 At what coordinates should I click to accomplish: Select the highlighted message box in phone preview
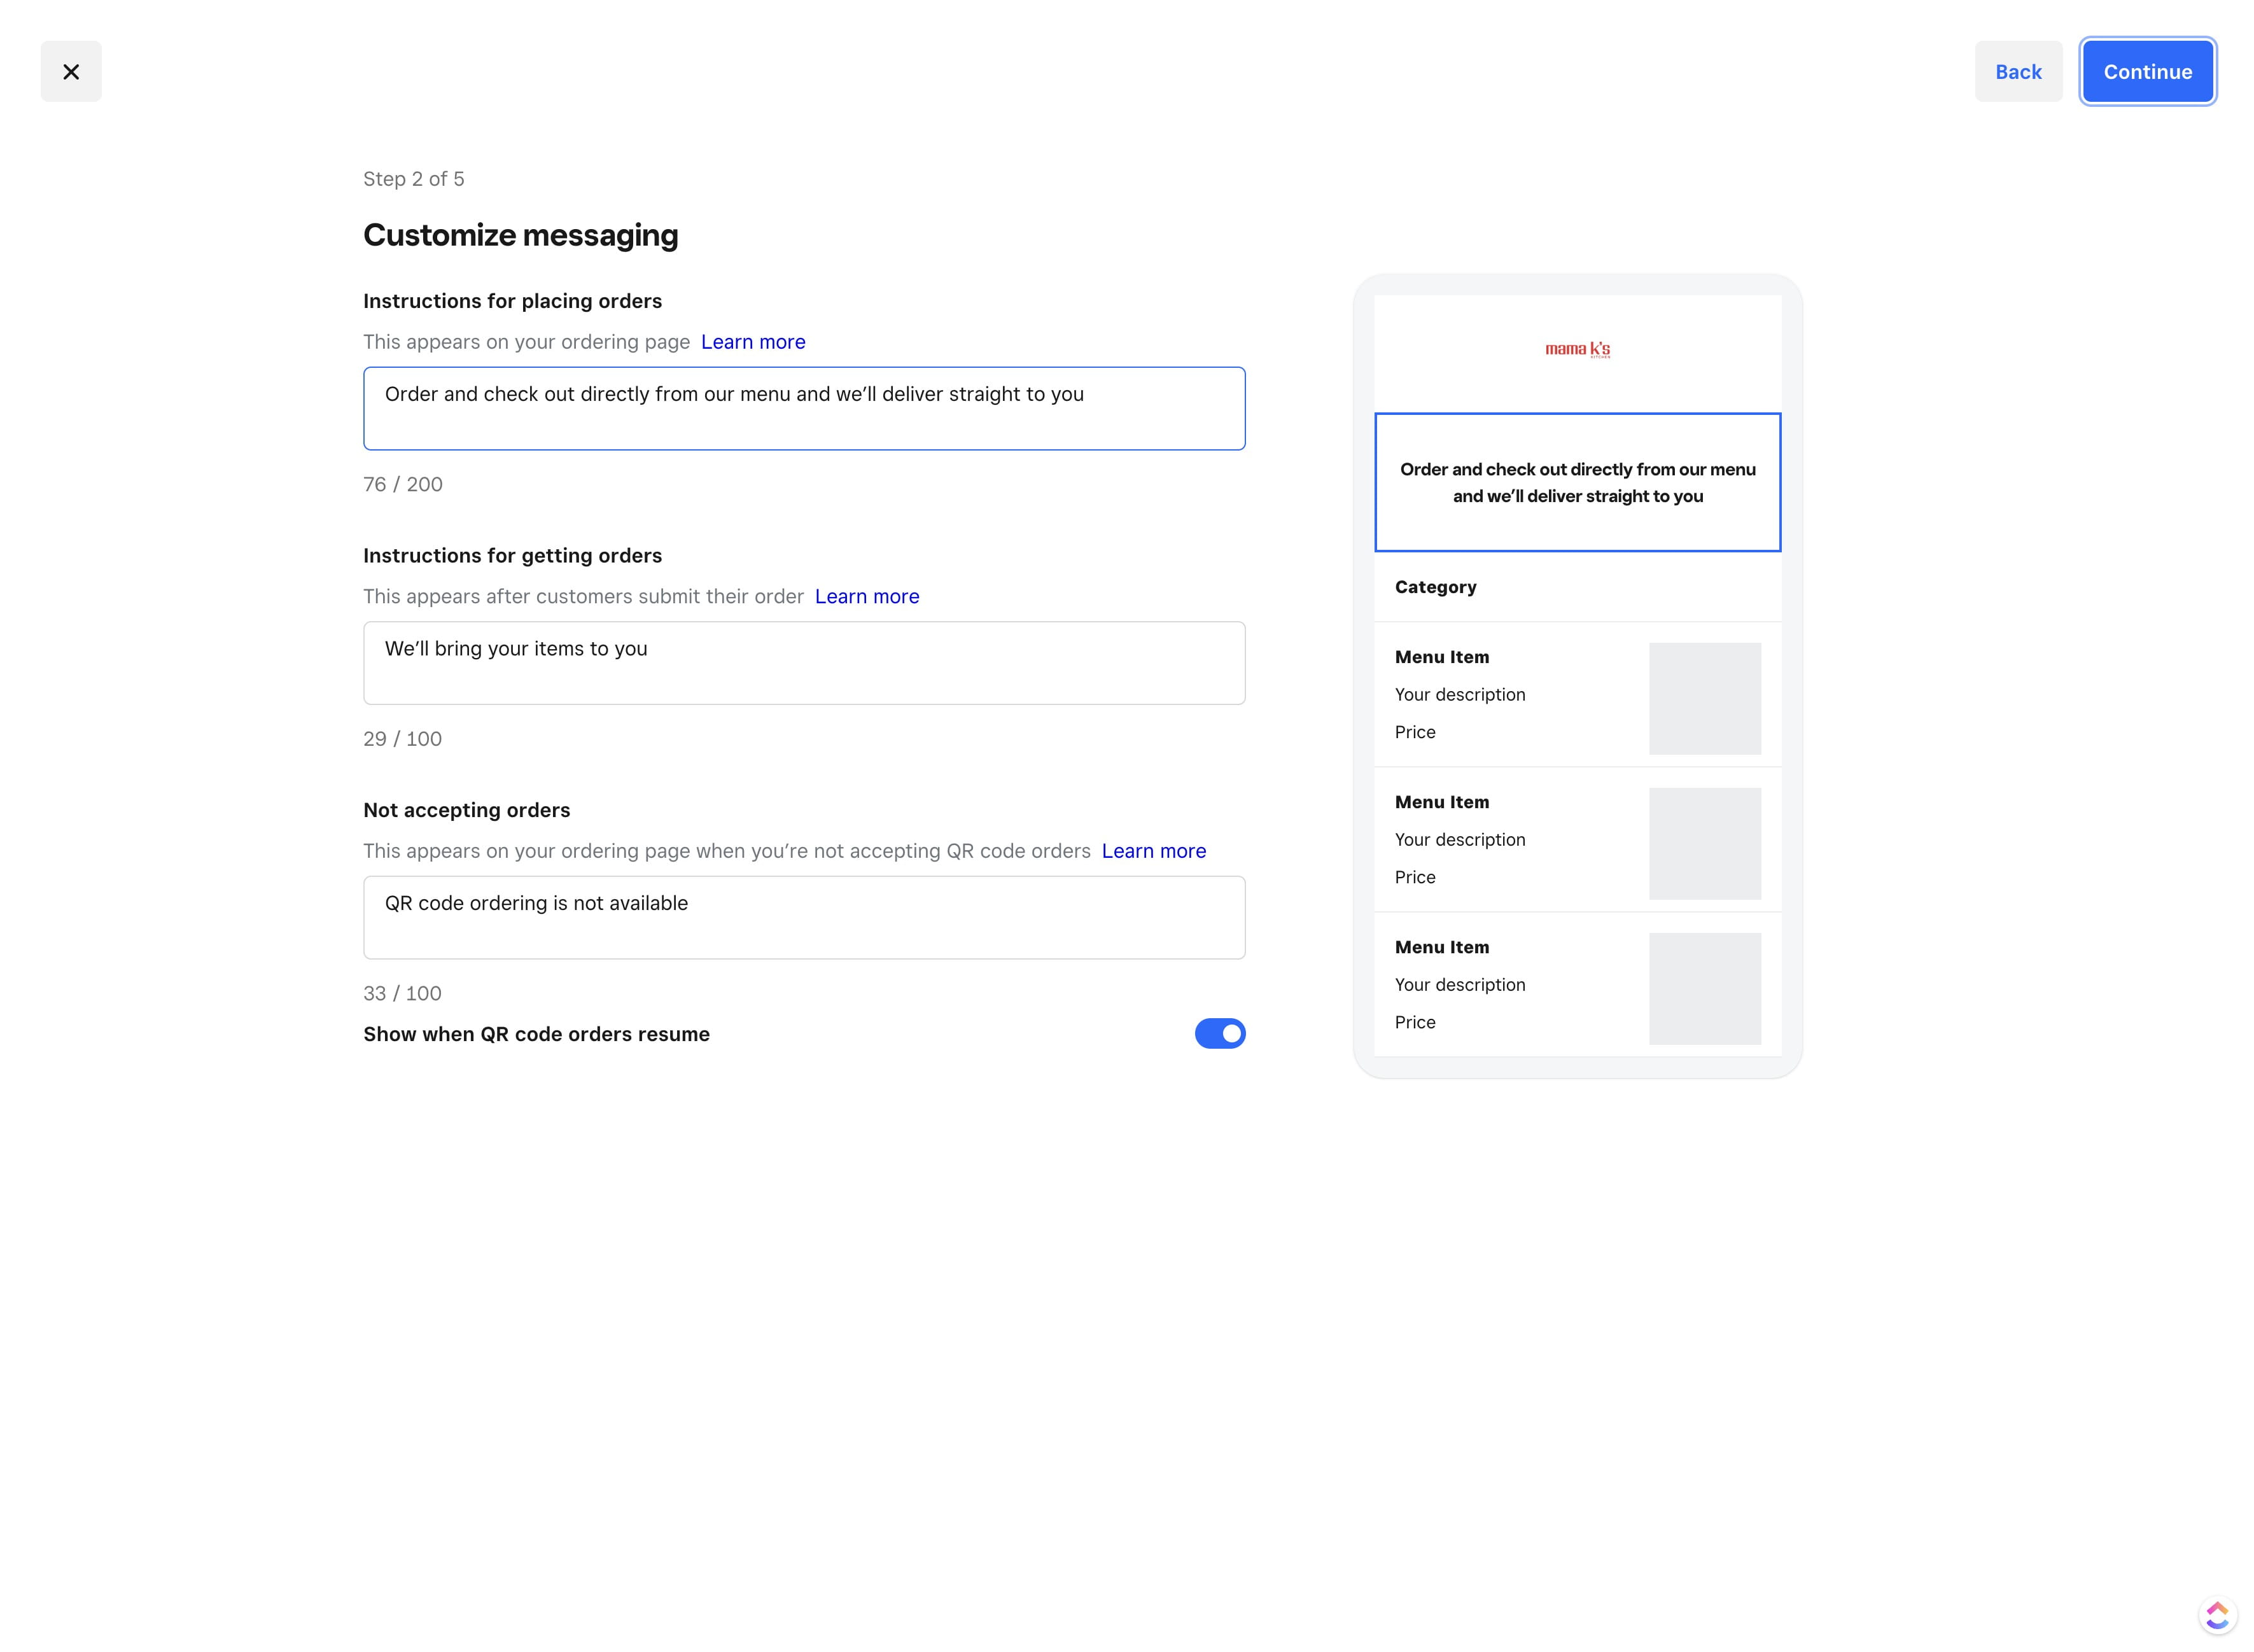(1577, 482)
